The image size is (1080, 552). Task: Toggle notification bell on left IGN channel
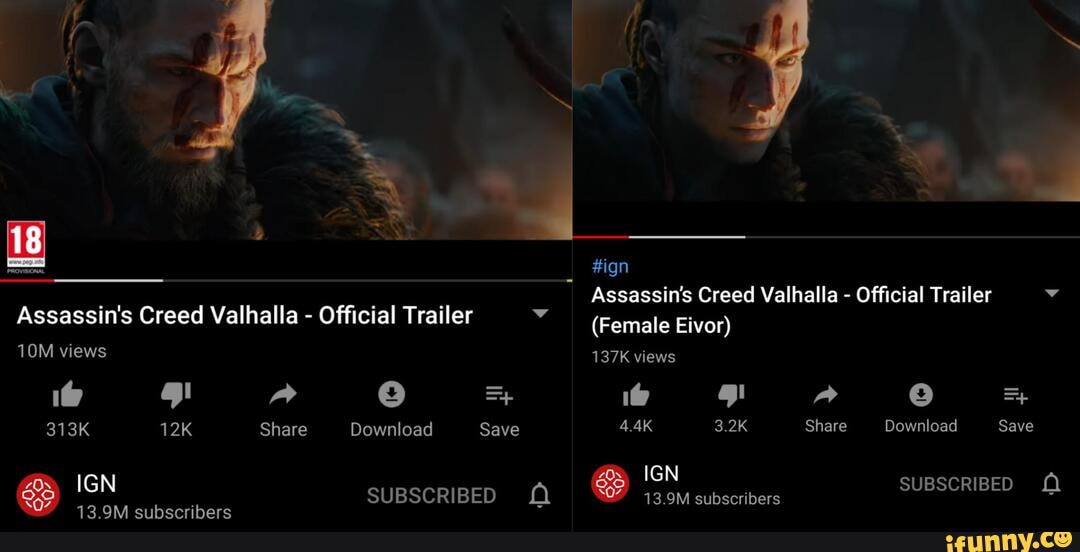click(x=539, y=495)
